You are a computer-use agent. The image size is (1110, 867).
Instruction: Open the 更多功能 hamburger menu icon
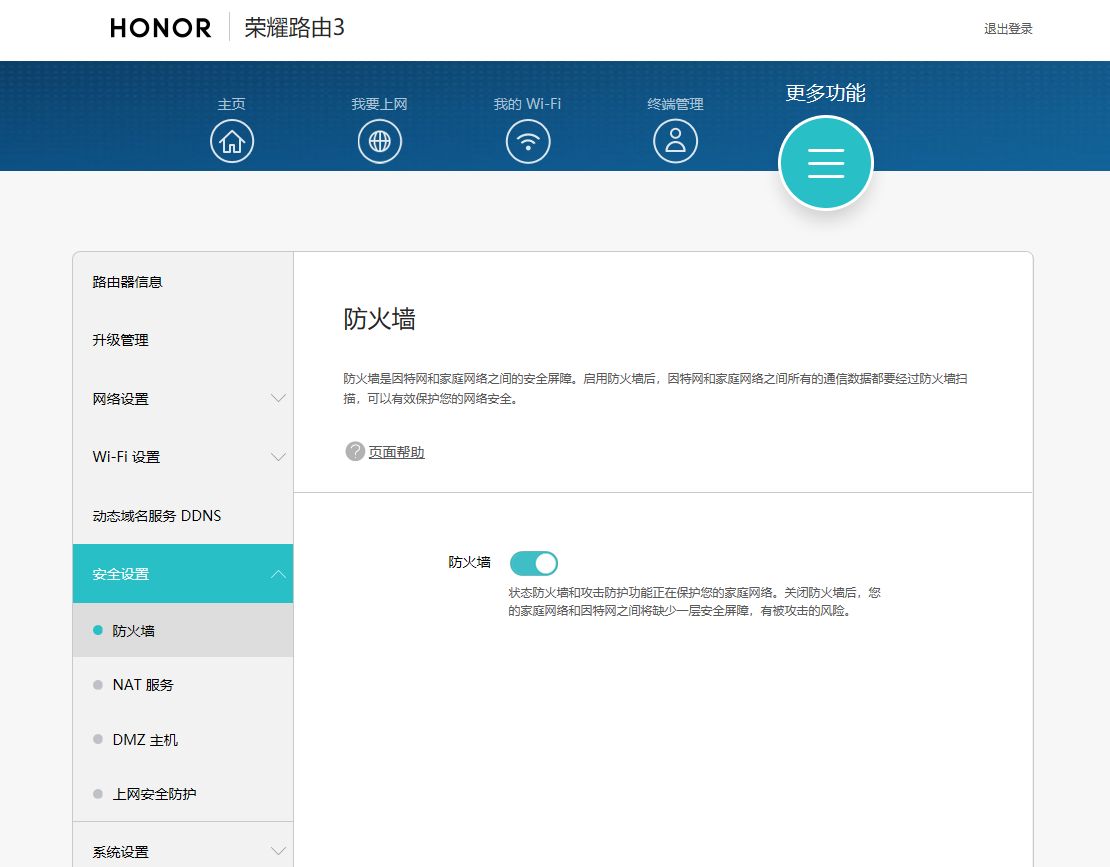tap(825, 163)
